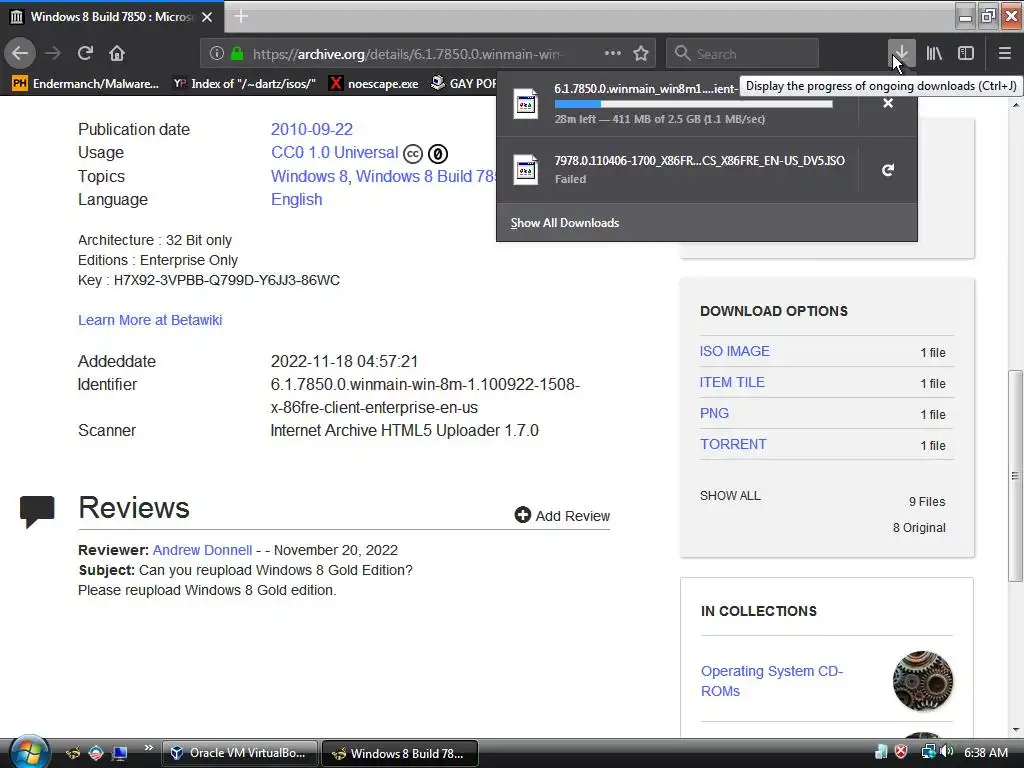Toggle the downloads panel arrow button
Image resolution: width=1024 pixels, height=768 pixels.
tap(901, 53)
